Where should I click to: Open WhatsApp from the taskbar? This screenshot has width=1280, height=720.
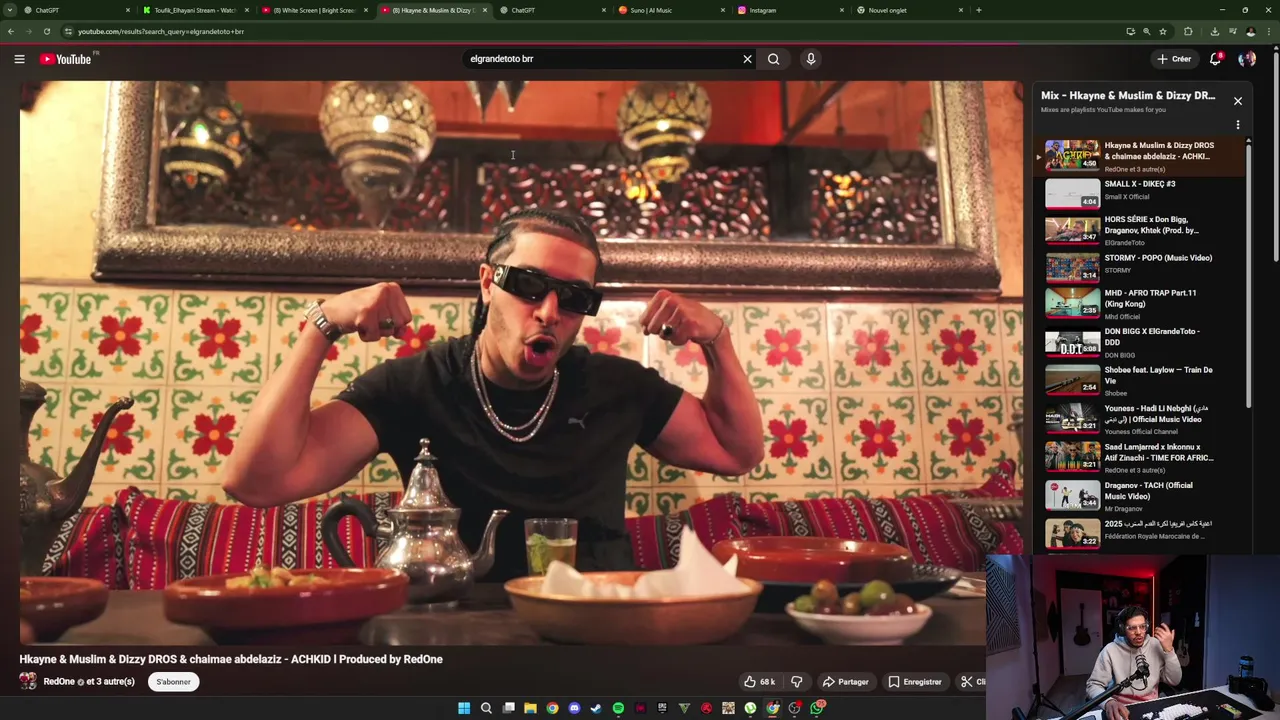817,708
